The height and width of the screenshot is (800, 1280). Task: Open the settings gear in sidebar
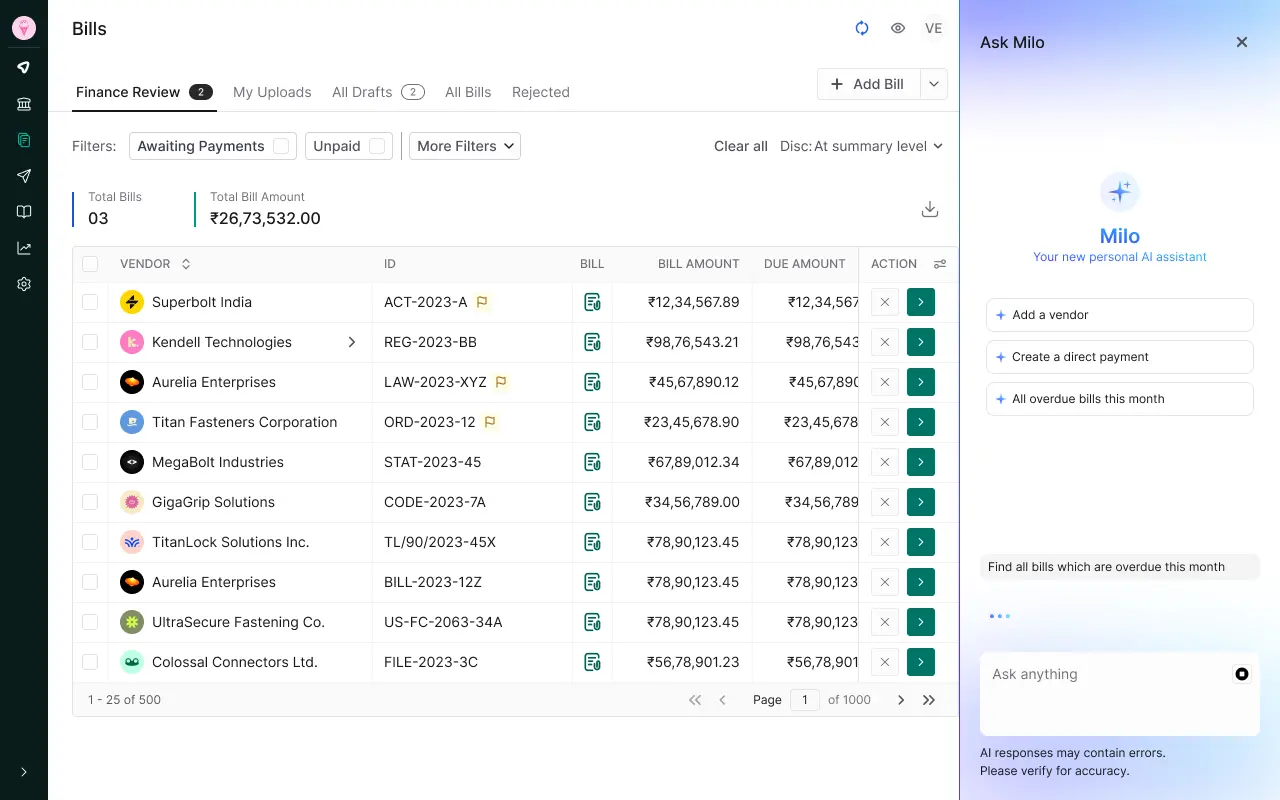(24, 284)
